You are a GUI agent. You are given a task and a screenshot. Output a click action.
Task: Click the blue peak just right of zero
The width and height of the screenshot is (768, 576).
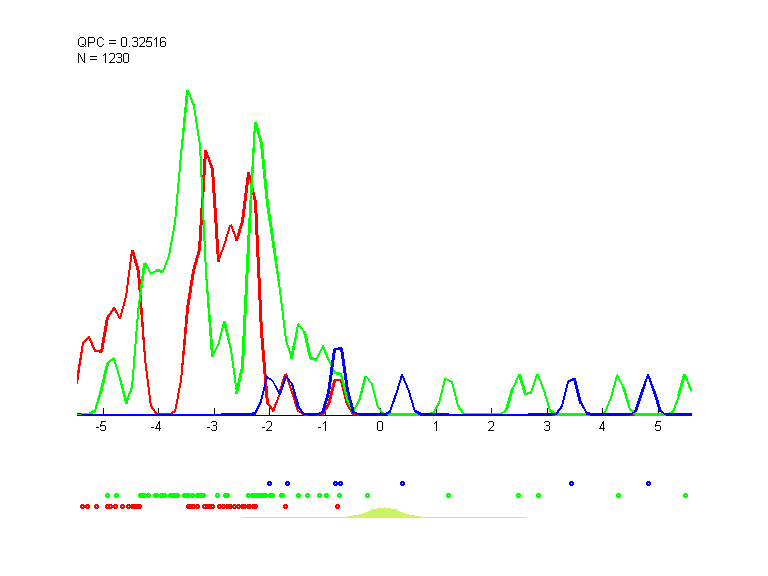click(403, 377)
